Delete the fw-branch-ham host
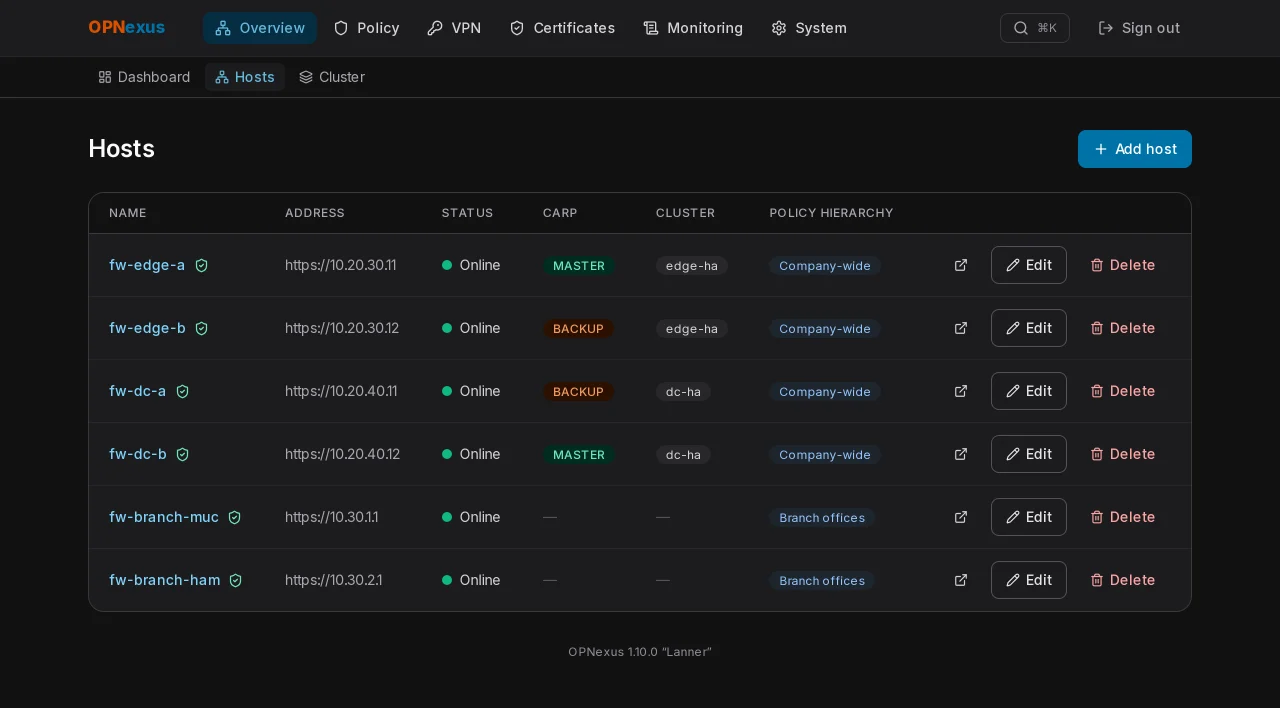Image resolution: width=1280 pixels, height=708 pixels. (x=1123, y=580)
